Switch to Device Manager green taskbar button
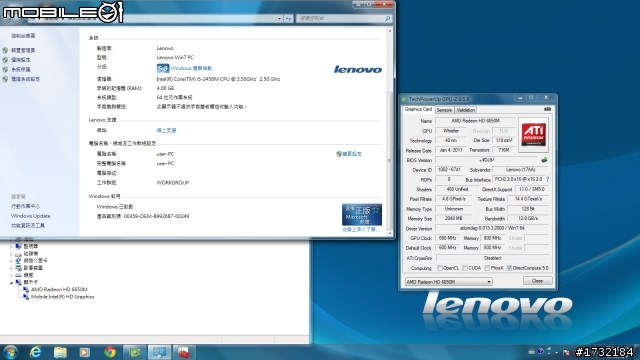 pyautogui.click(x=135, y=352)
